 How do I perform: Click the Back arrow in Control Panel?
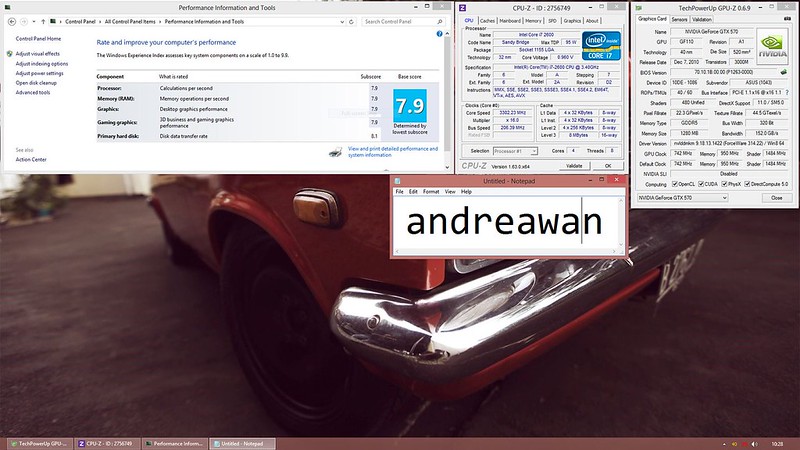12,21
